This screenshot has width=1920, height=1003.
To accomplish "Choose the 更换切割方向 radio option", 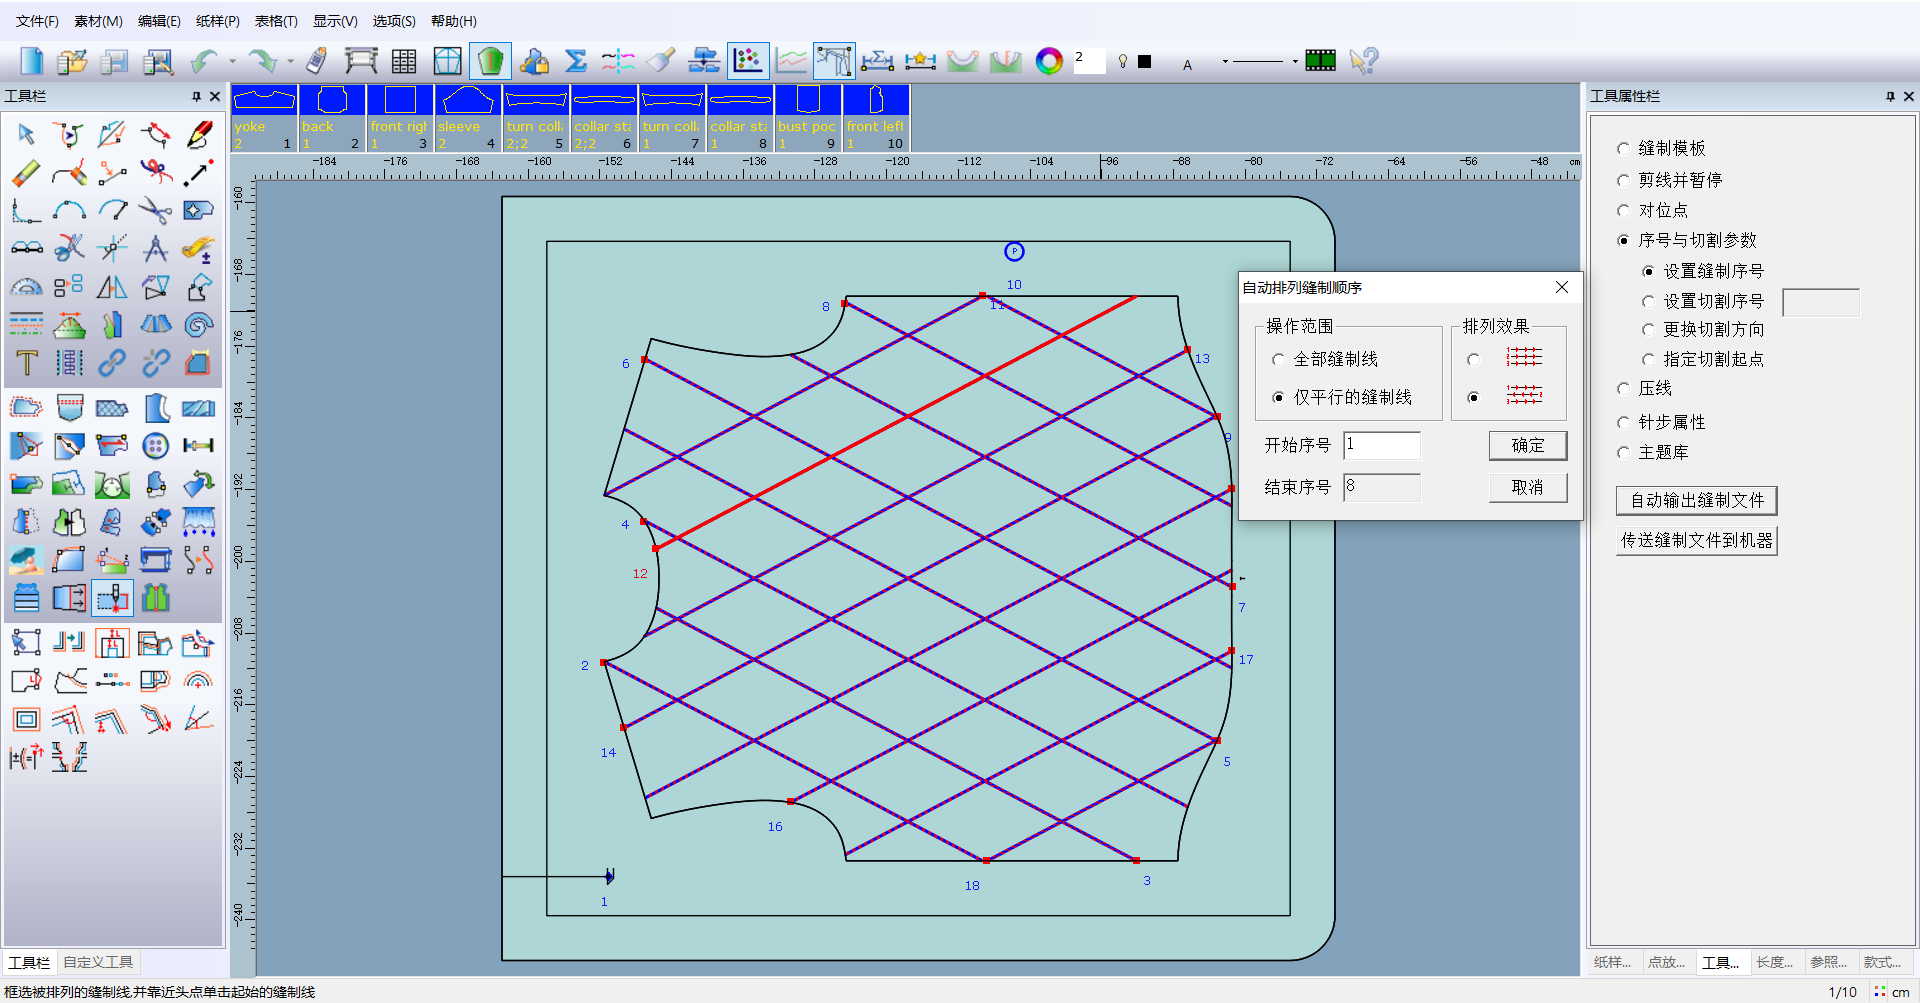I will click(1649, 329).
